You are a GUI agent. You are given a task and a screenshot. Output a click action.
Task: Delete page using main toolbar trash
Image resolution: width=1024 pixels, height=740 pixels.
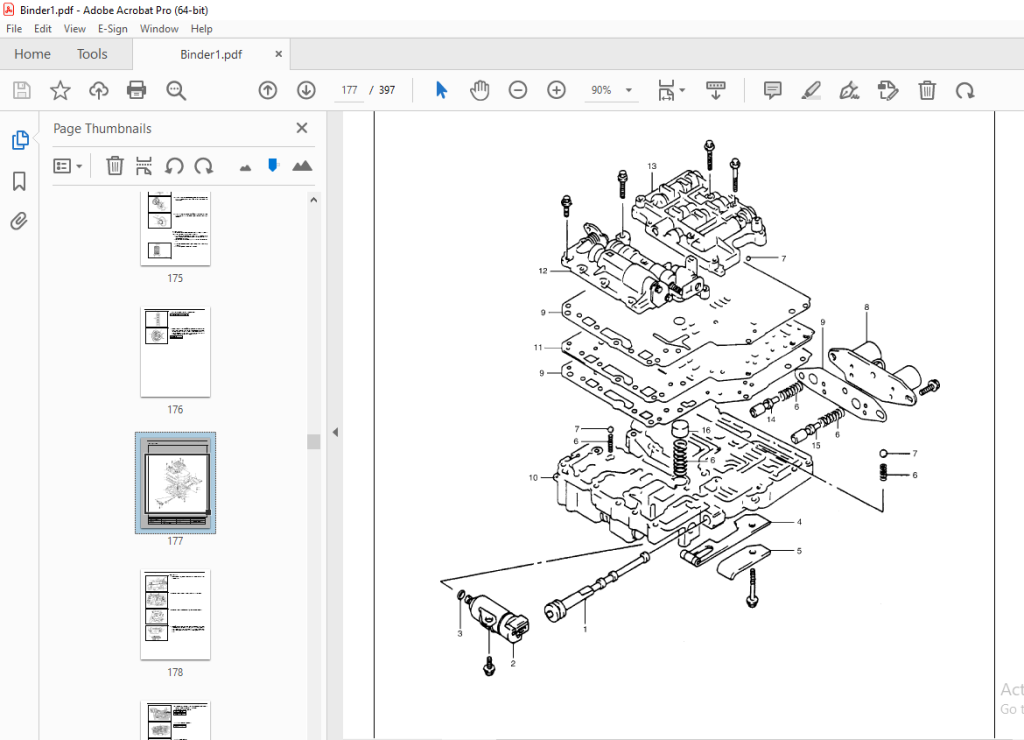pyautogui.click(x=927, y=90)
